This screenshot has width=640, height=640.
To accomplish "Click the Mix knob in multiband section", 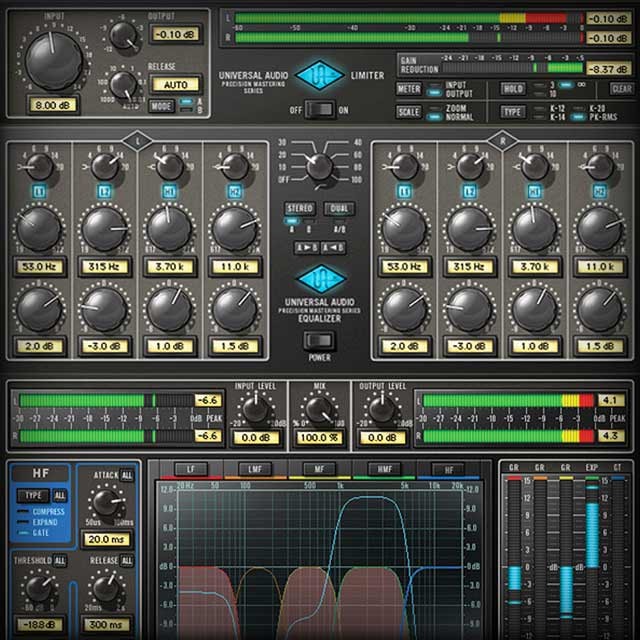I will (x=319, y=409).
